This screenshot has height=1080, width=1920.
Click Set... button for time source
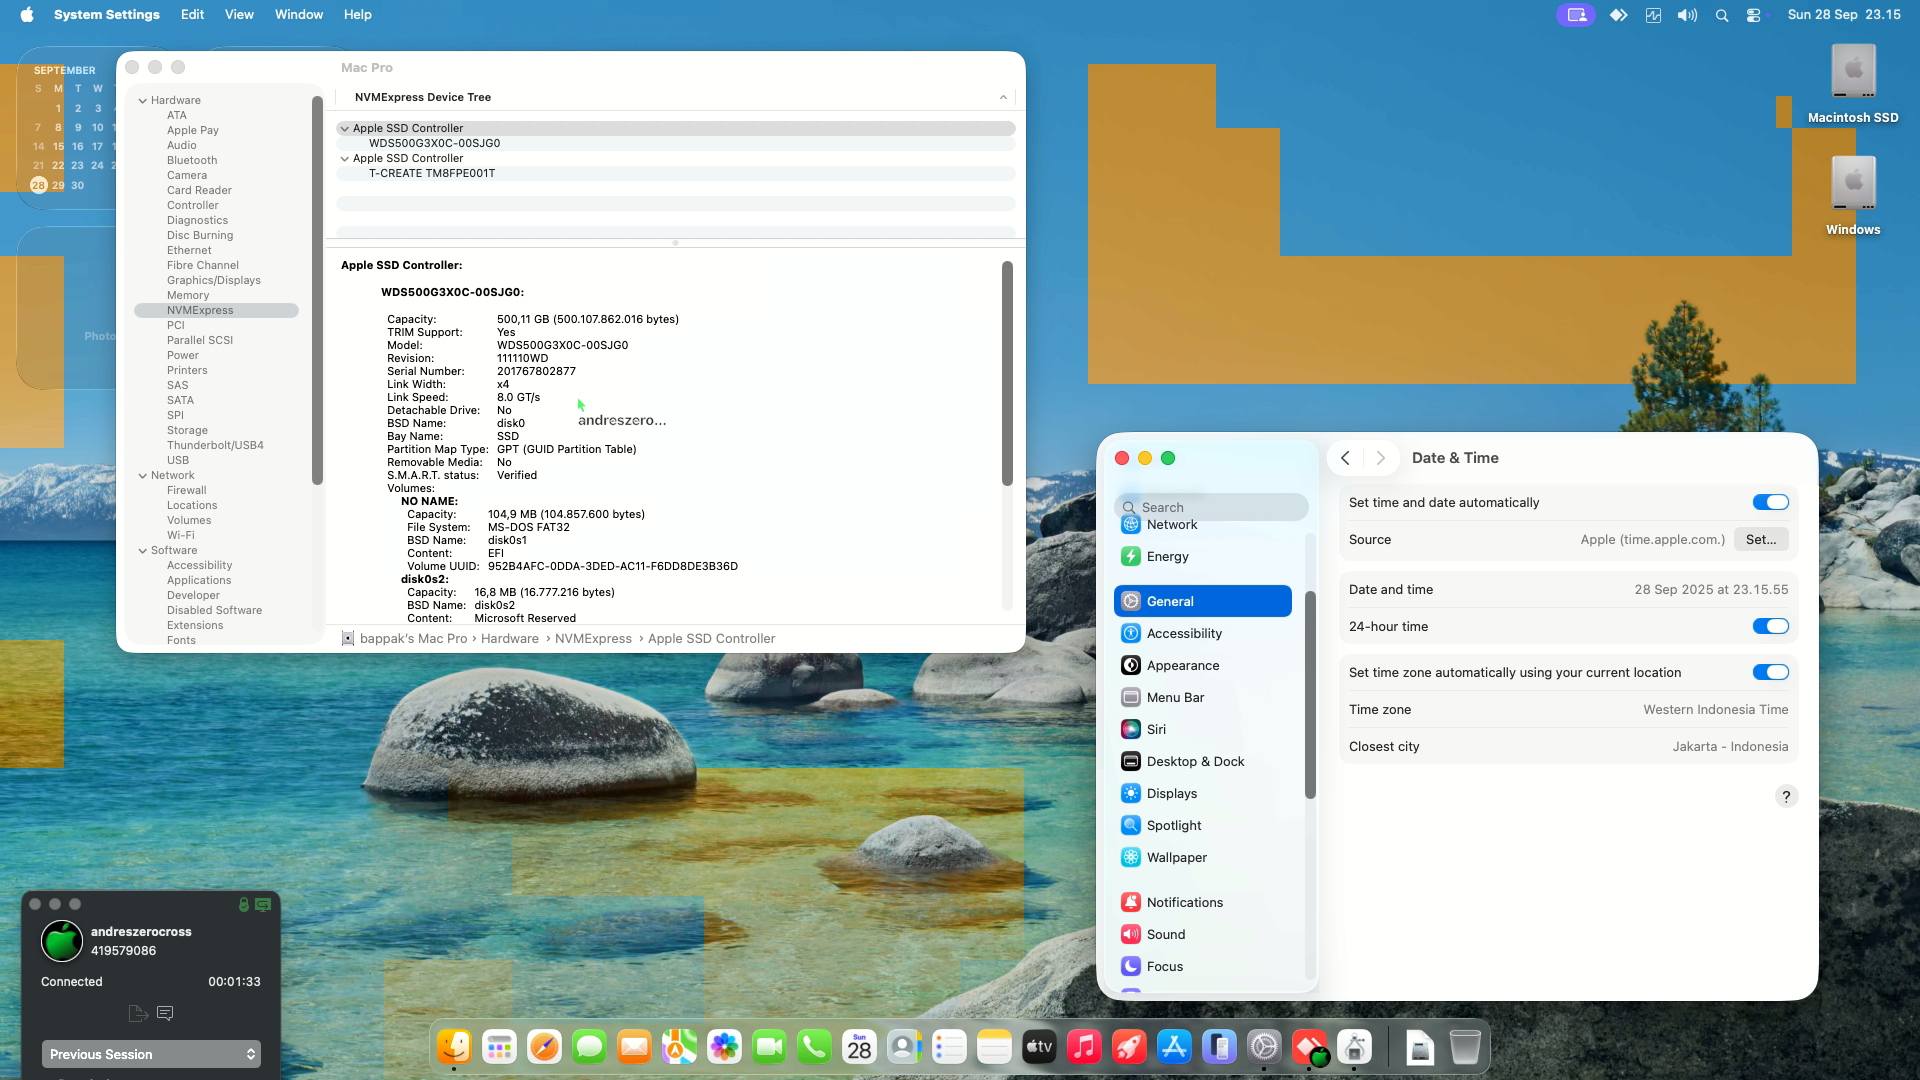pos(1761,539)
